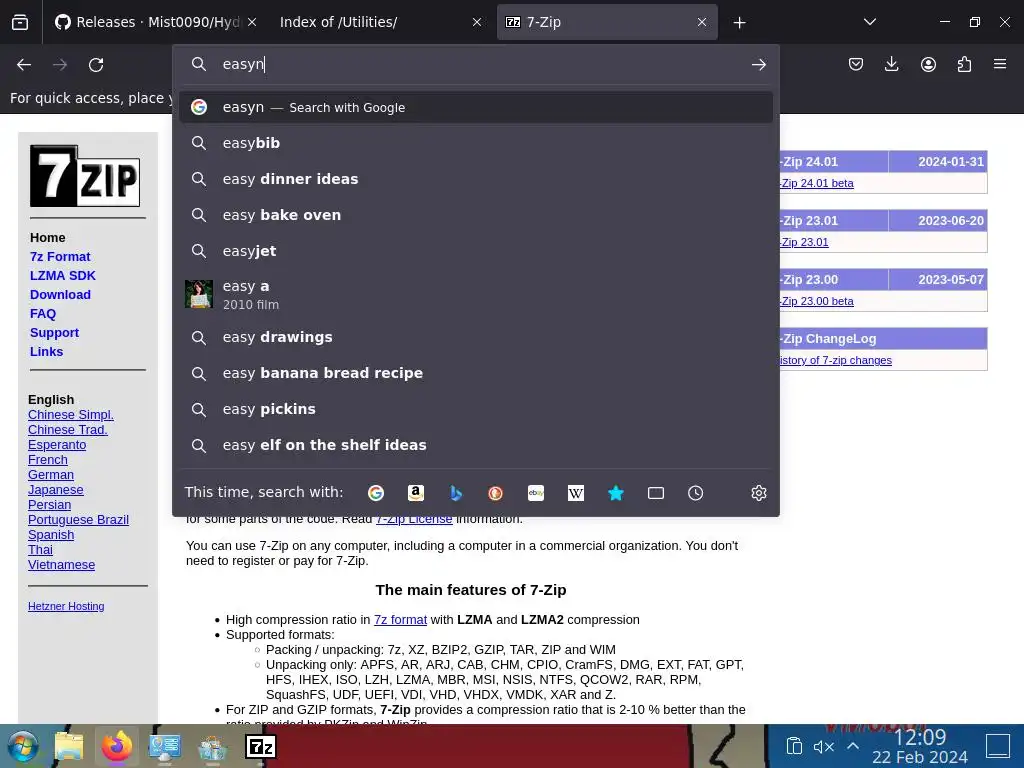Pick the 'easy dinner ideas' suggestion
Screen dimensions: 1024x768
click(x=475, y=179)
